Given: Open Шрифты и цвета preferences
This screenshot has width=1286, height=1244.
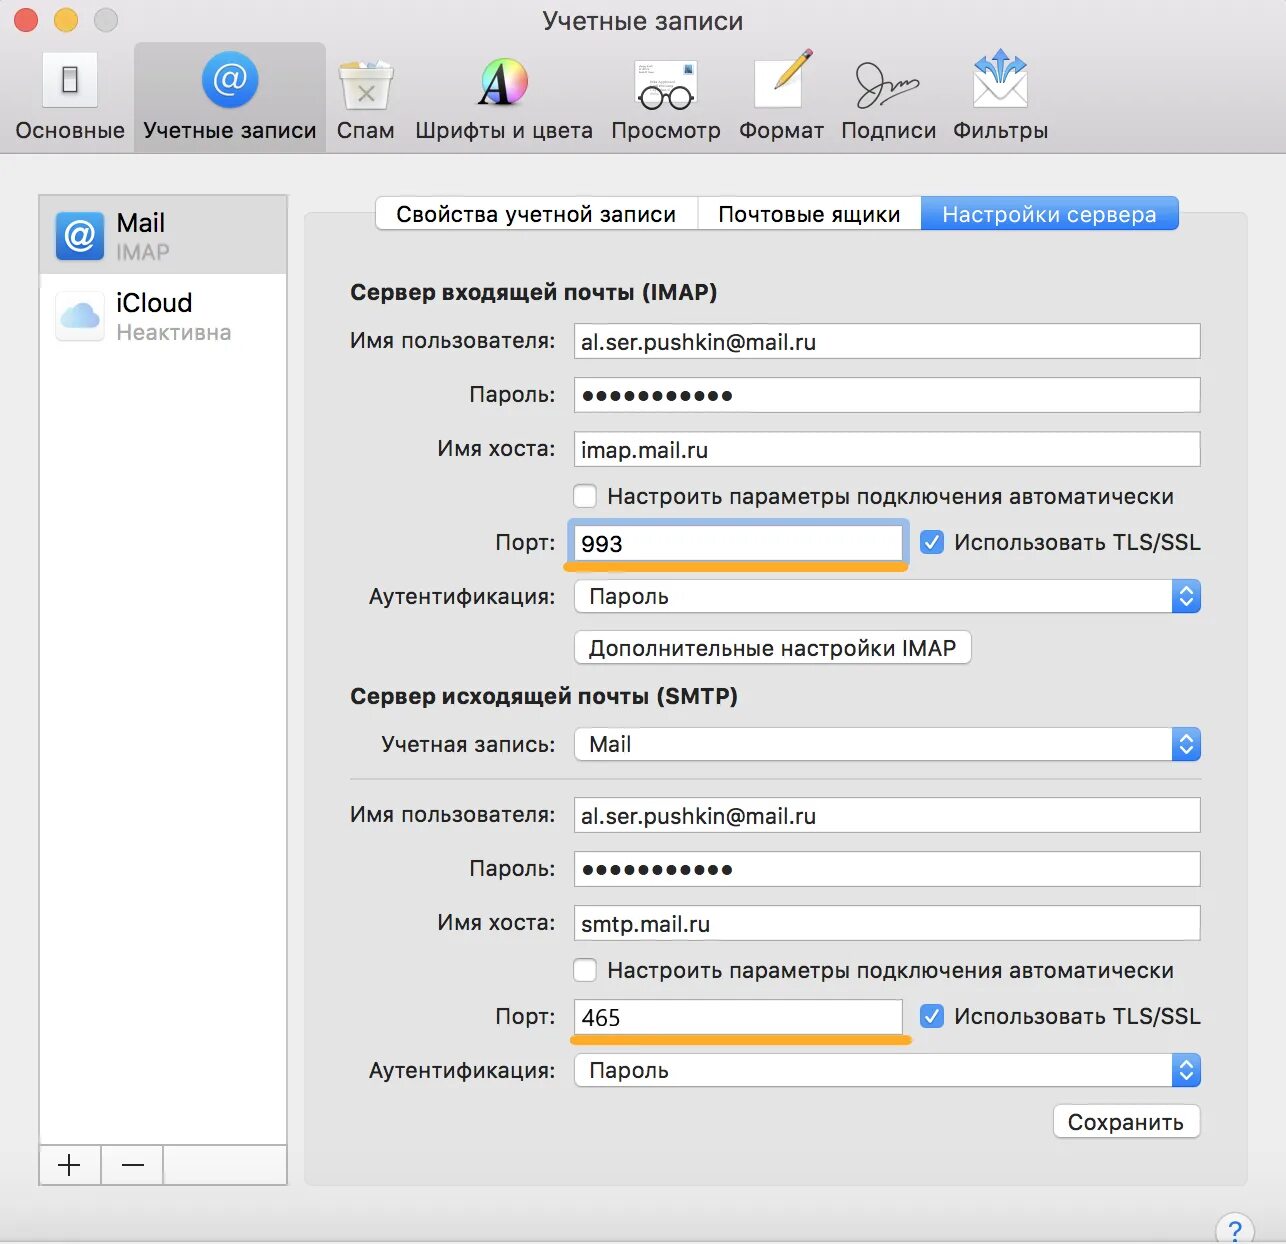Looking at the screenshot, I should [x=503, y=98].
